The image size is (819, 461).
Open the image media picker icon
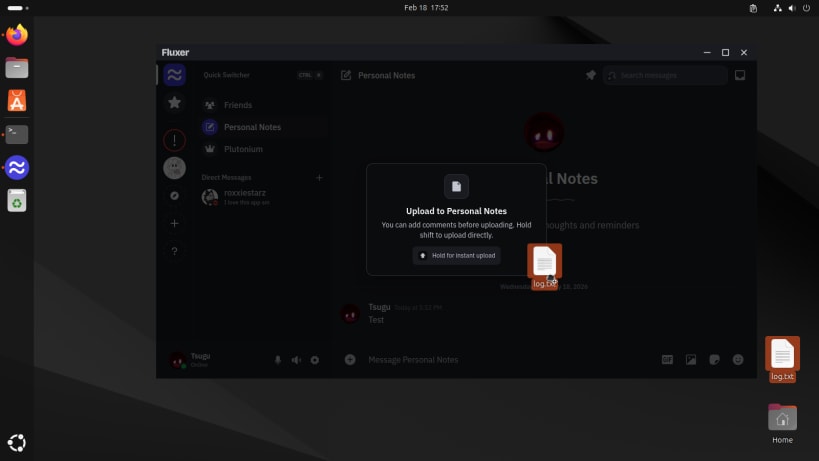click(691, 360)
